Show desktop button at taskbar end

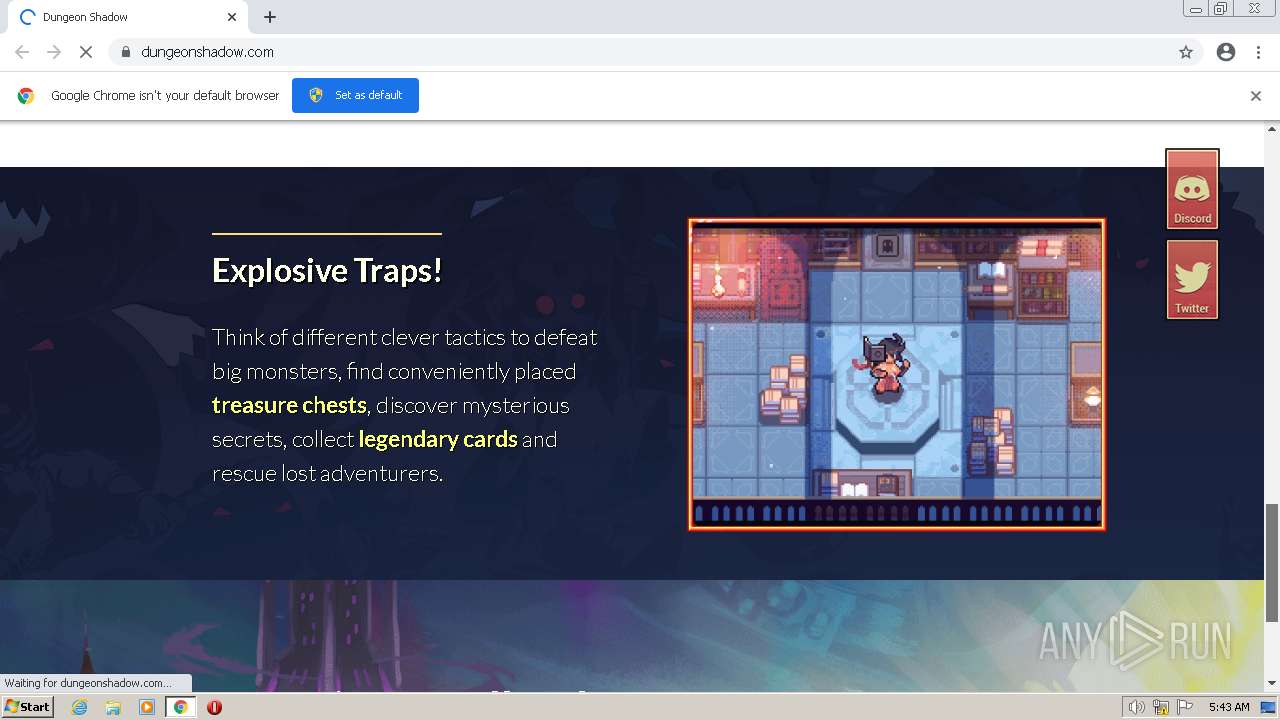tap(1269, 707)
